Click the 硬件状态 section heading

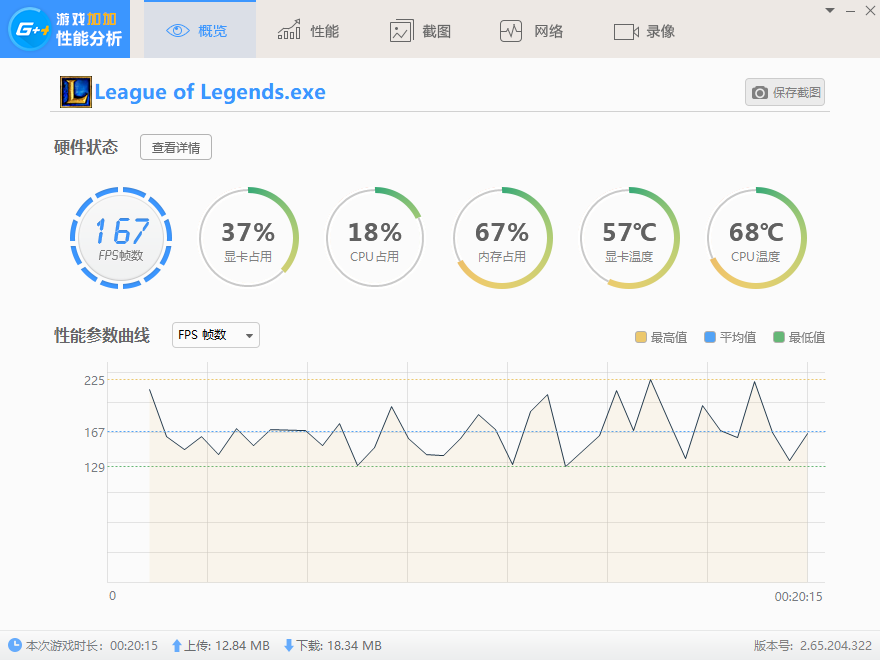pos(86,147)
